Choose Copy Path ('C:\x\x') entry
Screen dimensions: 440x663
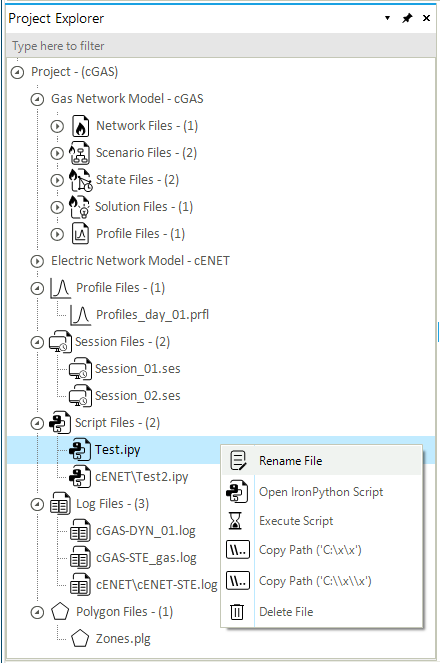coord(321,550)
